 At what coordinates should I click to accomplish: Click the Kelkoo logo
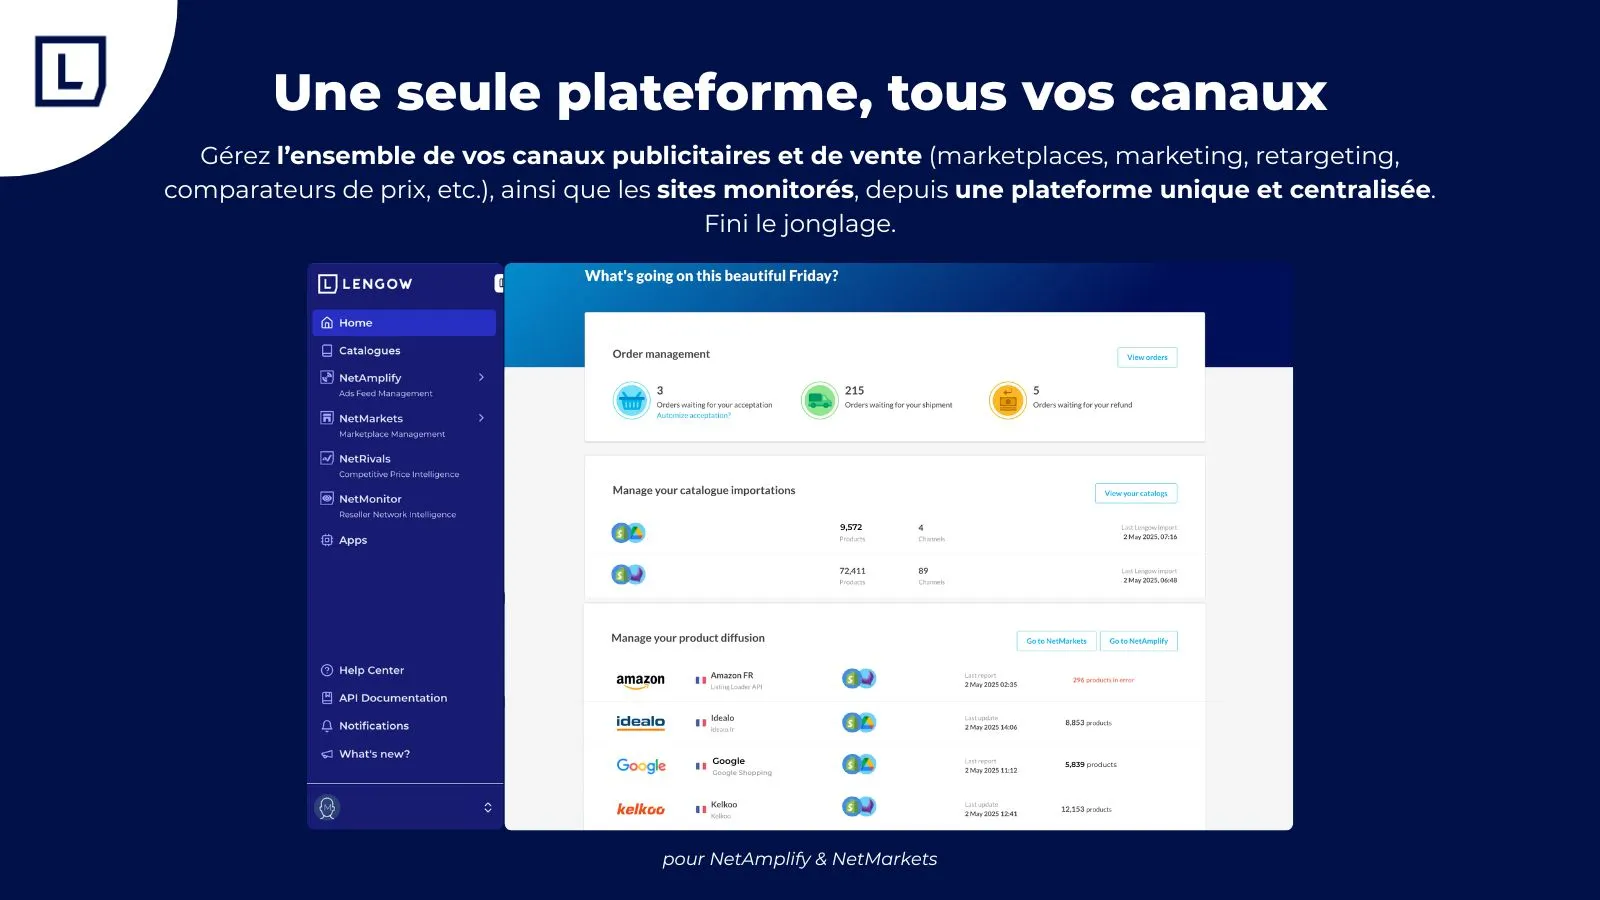tap(640, 809)
